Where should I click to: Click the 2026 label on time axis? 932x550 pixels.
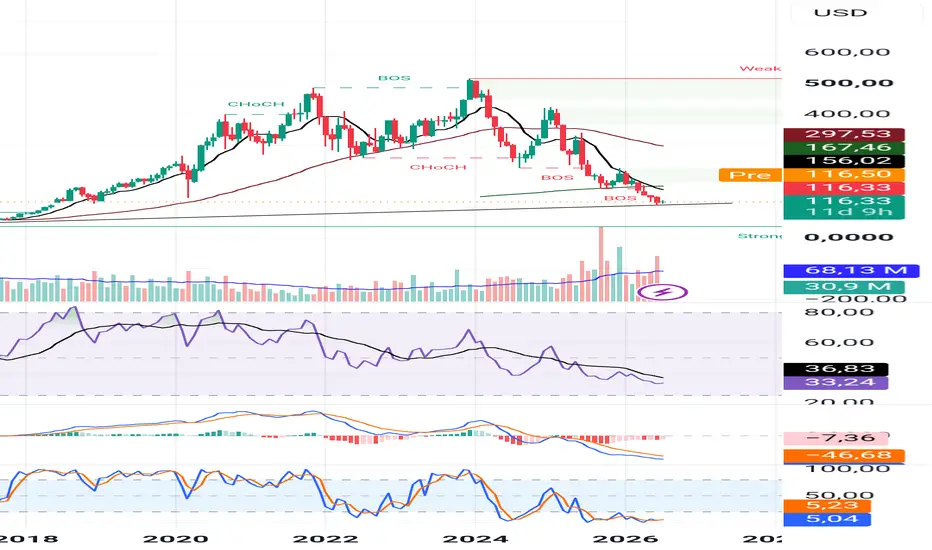tap(626, 539)
